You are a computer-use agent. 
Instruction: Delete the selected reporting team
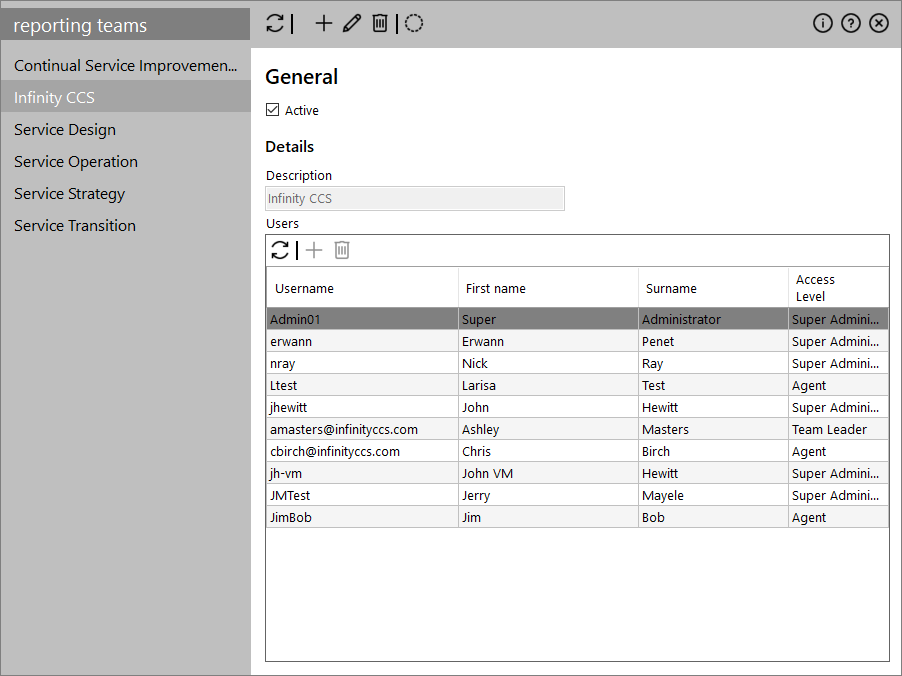(x=380, y=24)
